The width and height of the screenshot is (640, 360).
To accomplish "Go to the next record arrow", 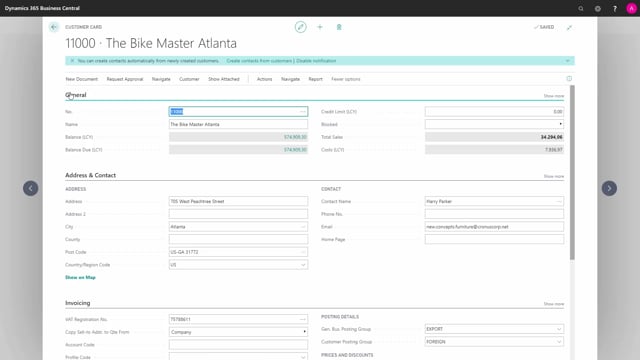I will click(x=609, y=188).
